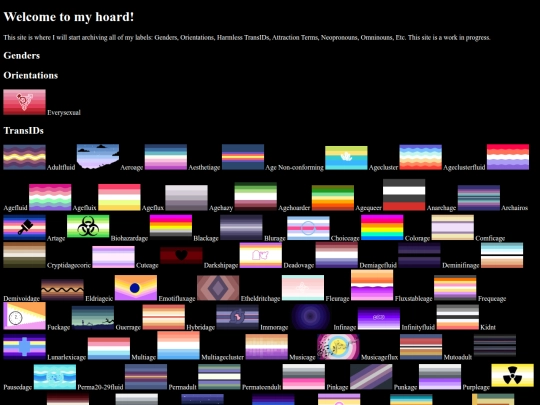The height and width of the screenshot is (405, 540).
Task: Click the 'Hybridage' label
Action: click(x=200, y=328)
